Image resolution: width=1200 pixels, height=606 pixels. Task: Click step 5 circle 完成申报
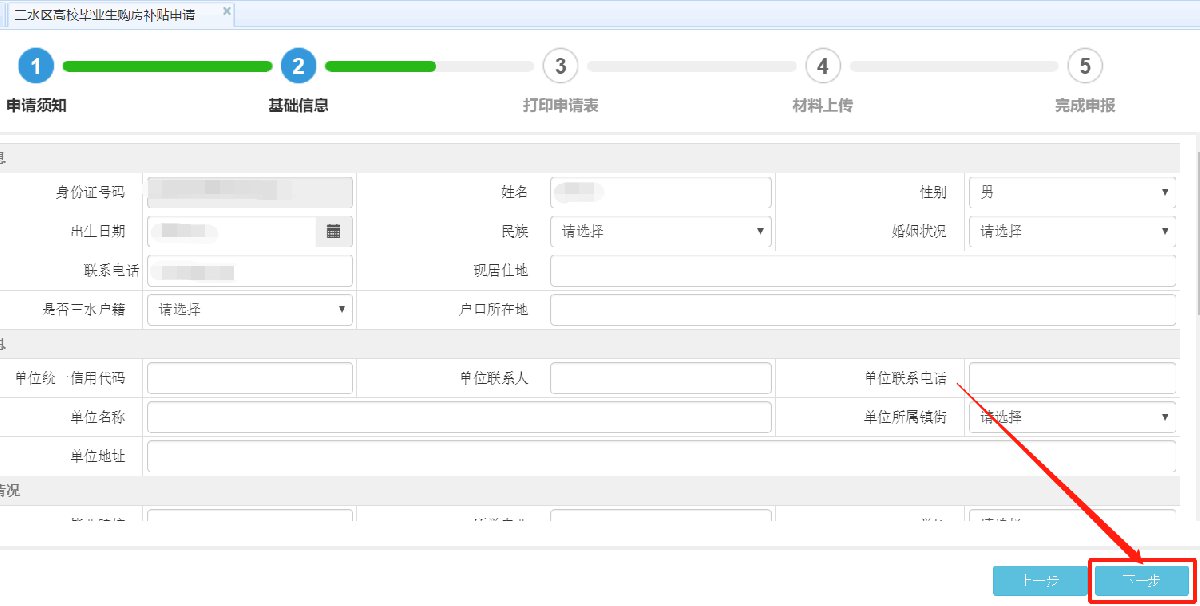tap(1084, 67)
